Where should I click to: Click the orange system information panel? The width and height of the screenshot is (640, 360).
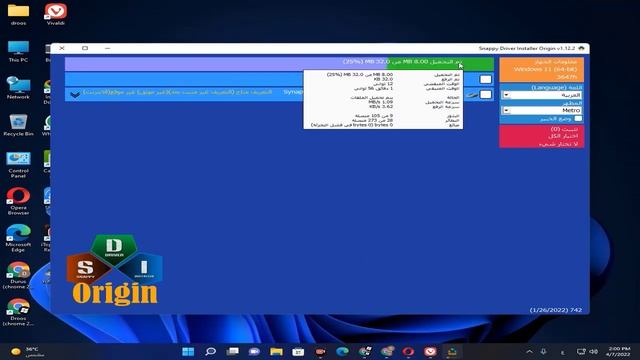tap(542, 69)
